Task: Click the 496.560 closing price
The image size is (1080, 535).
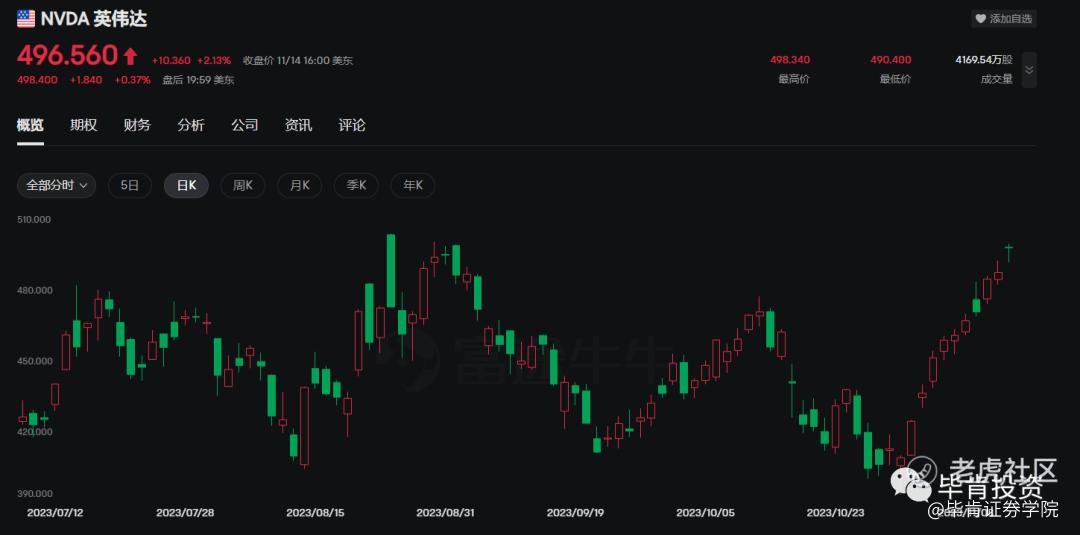Action: point(68,55)
